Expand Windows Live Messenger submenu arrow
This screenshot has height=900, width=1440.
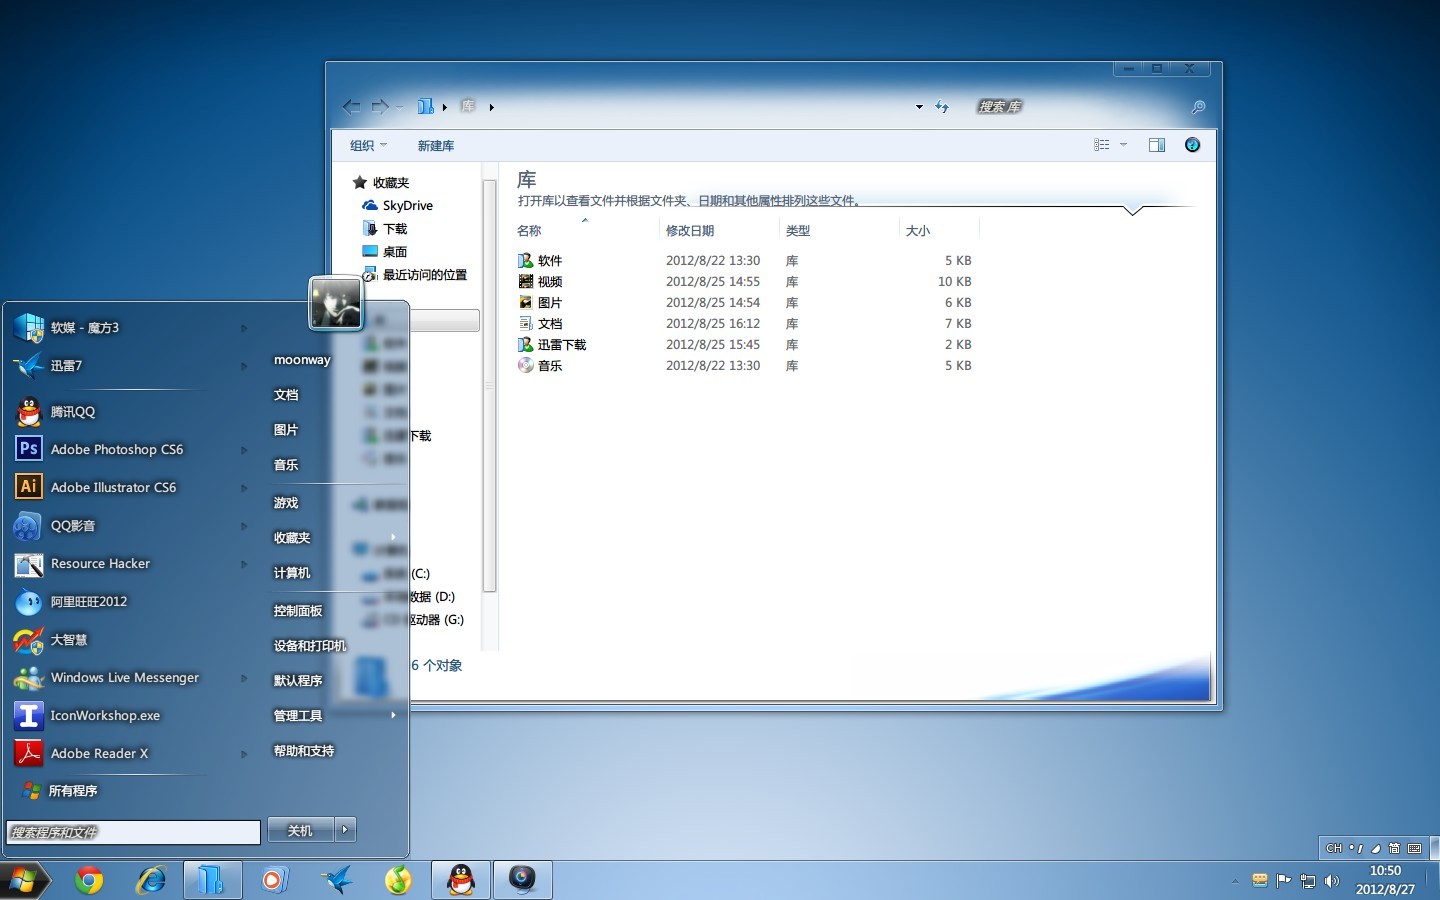pos(244,678)
